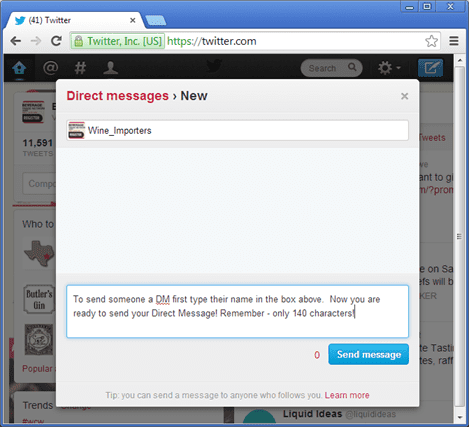Send the direct message
Screen dimensions: 469x427
368,354
